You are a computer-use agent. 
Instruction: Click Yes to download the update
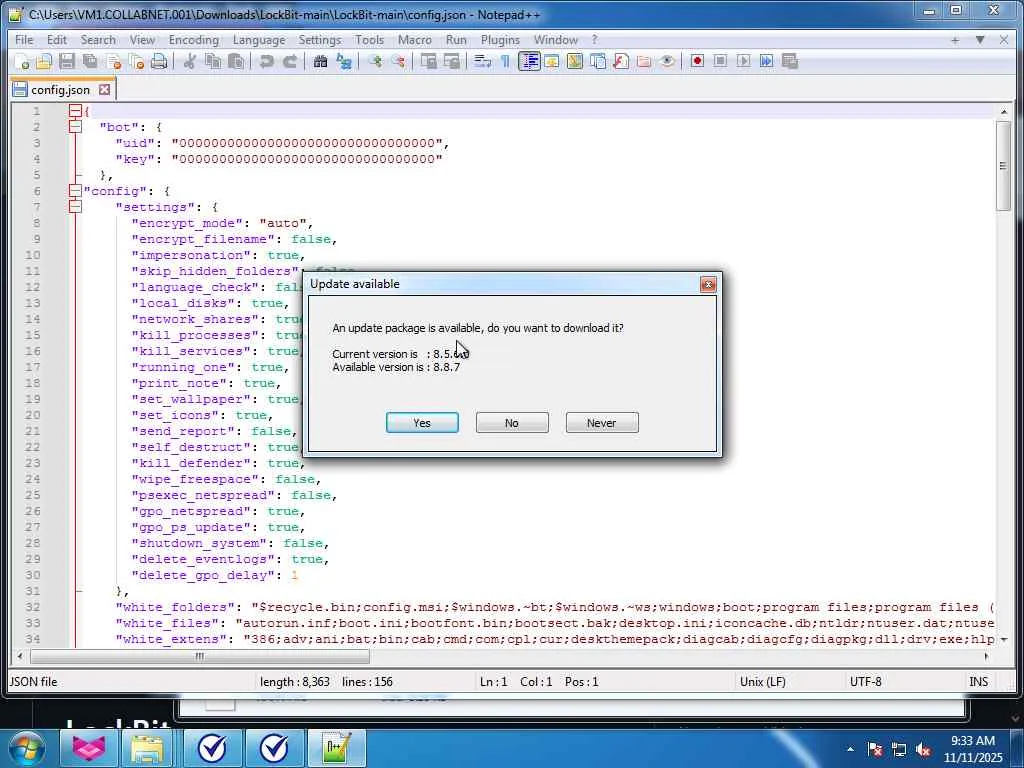[x=422, y=423]
